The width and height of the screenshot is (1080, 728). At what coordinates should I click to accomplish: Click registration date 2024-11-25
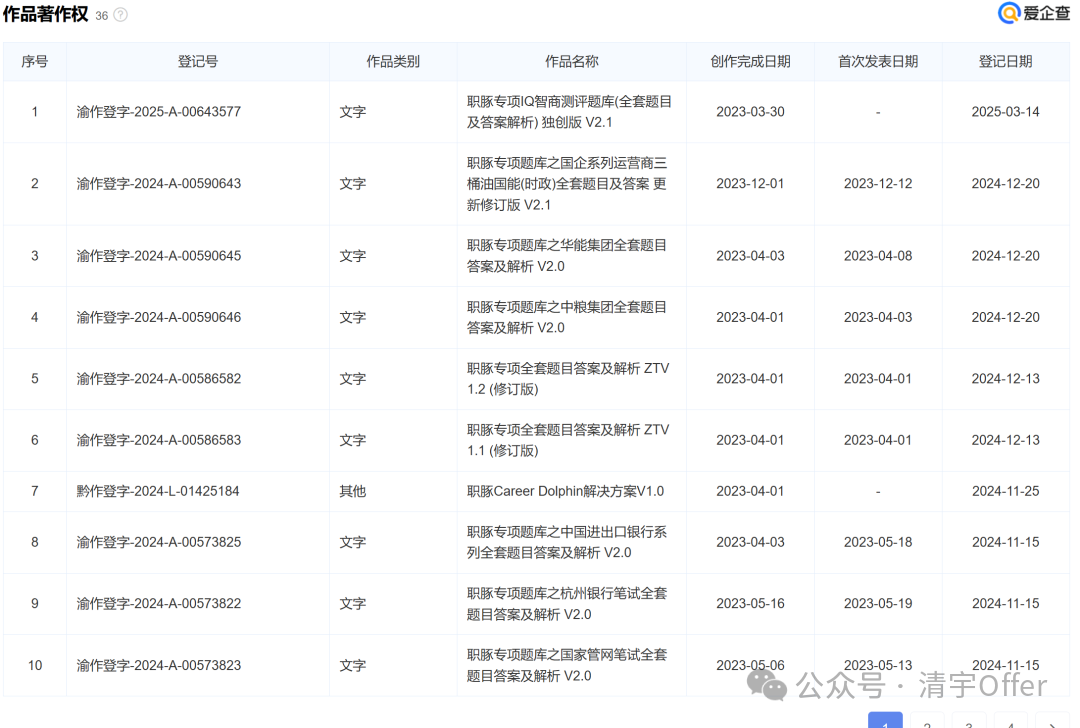(x=1006, y=491)
